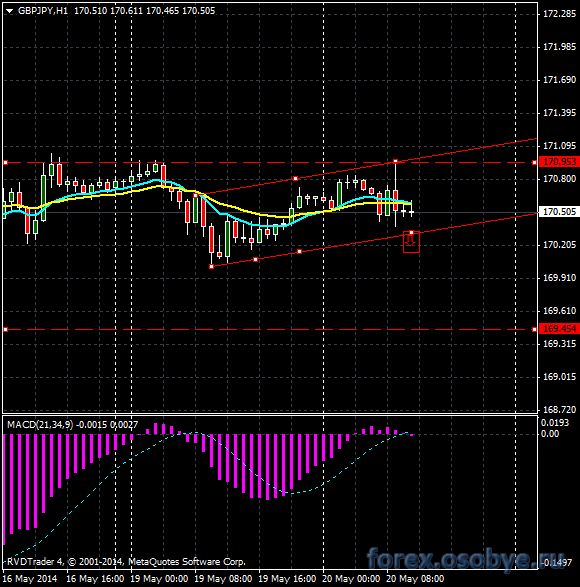This screenshot has width=580, height=587.
Task: Select left handle of 169.454 dashed line
Action: coord(5,329)
